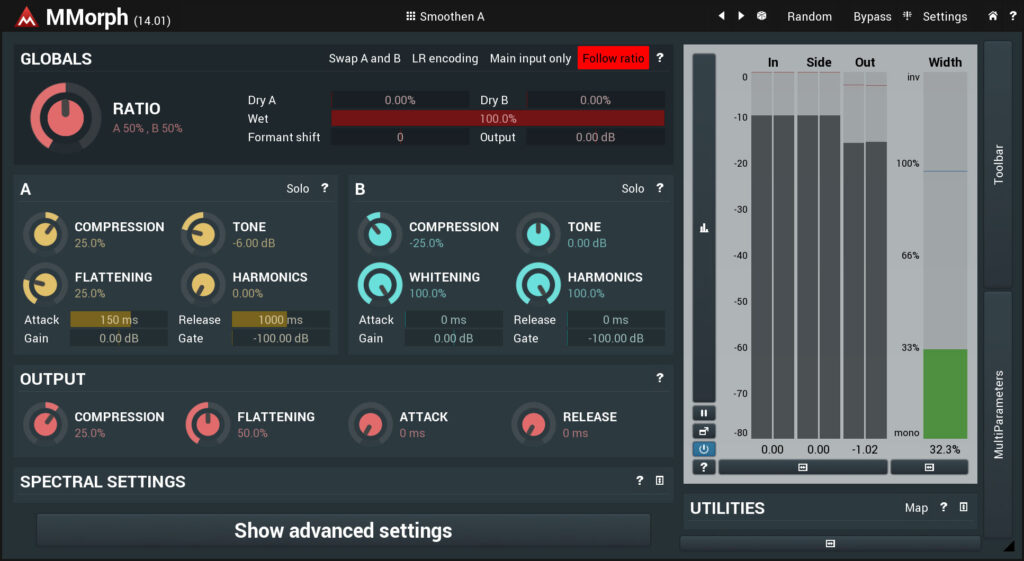Click the dice randomize icon
1024x561 pixels.
pos(761,16)
